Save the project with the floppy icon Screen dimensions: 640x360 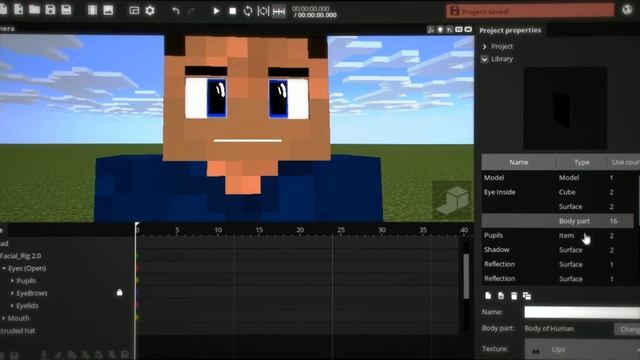click(50, 10)
